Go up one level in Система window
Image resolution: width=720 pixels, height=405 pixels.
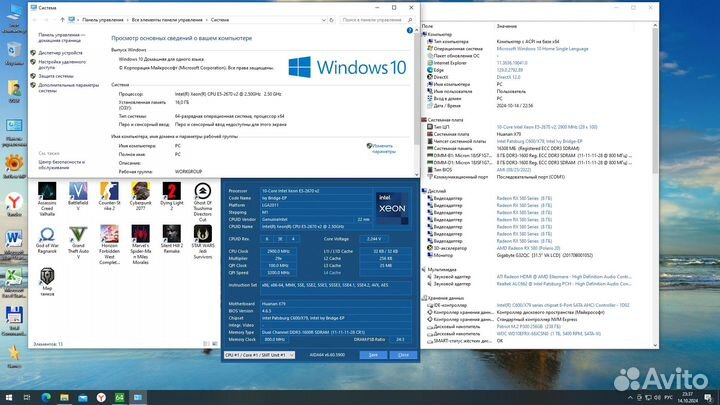62,20
